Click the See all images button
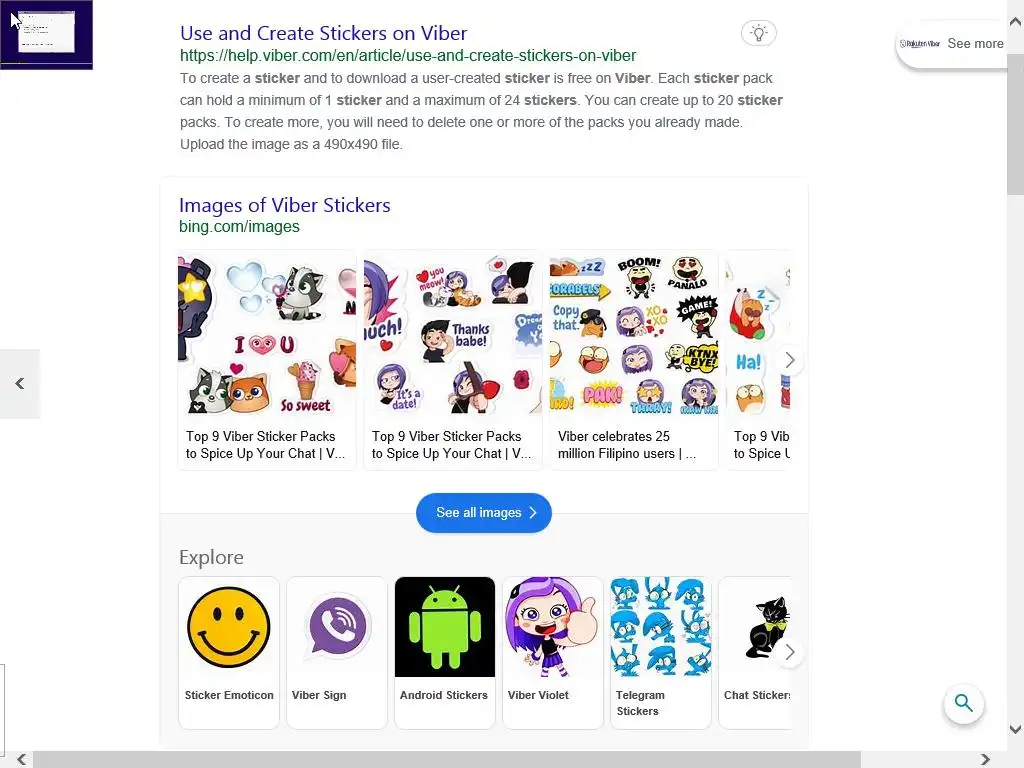 coord(484,513)
